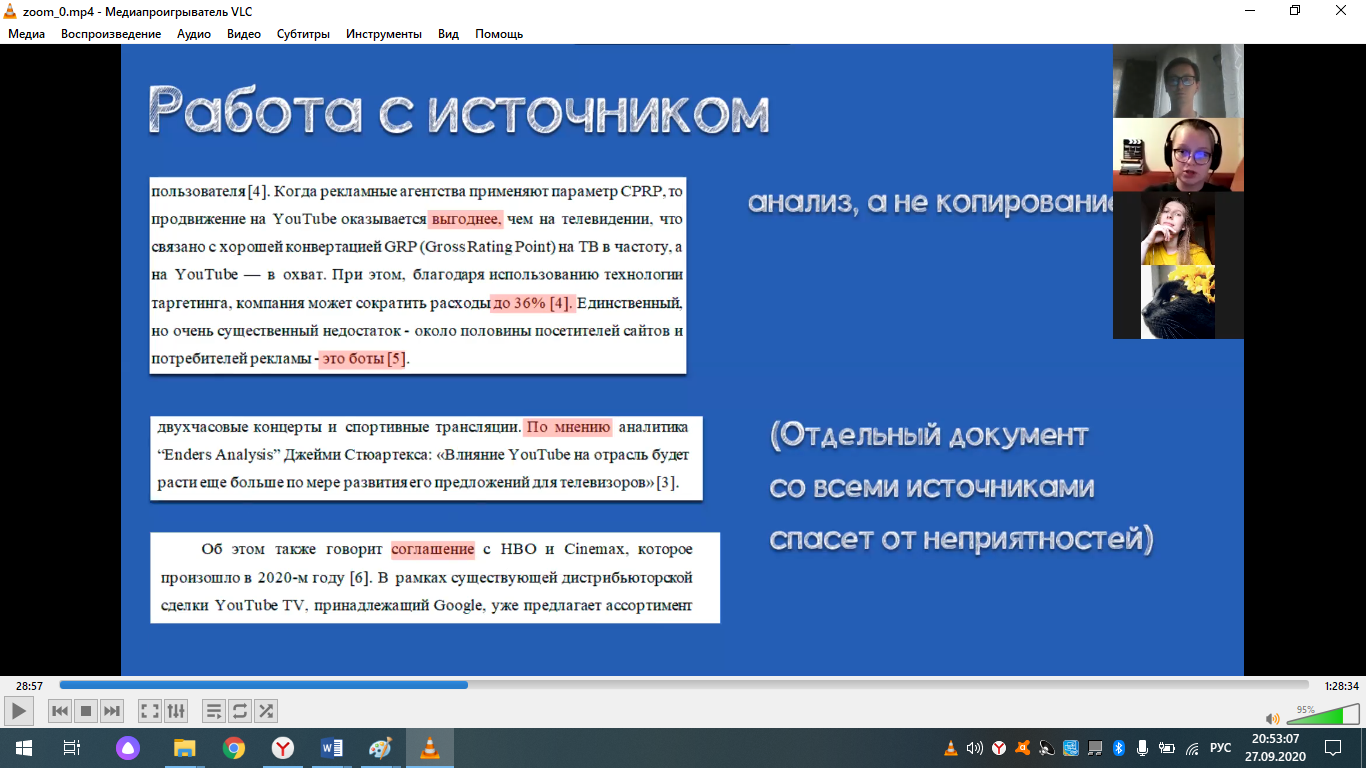Open File Explorer from taskbar

[x=185, y=748]
